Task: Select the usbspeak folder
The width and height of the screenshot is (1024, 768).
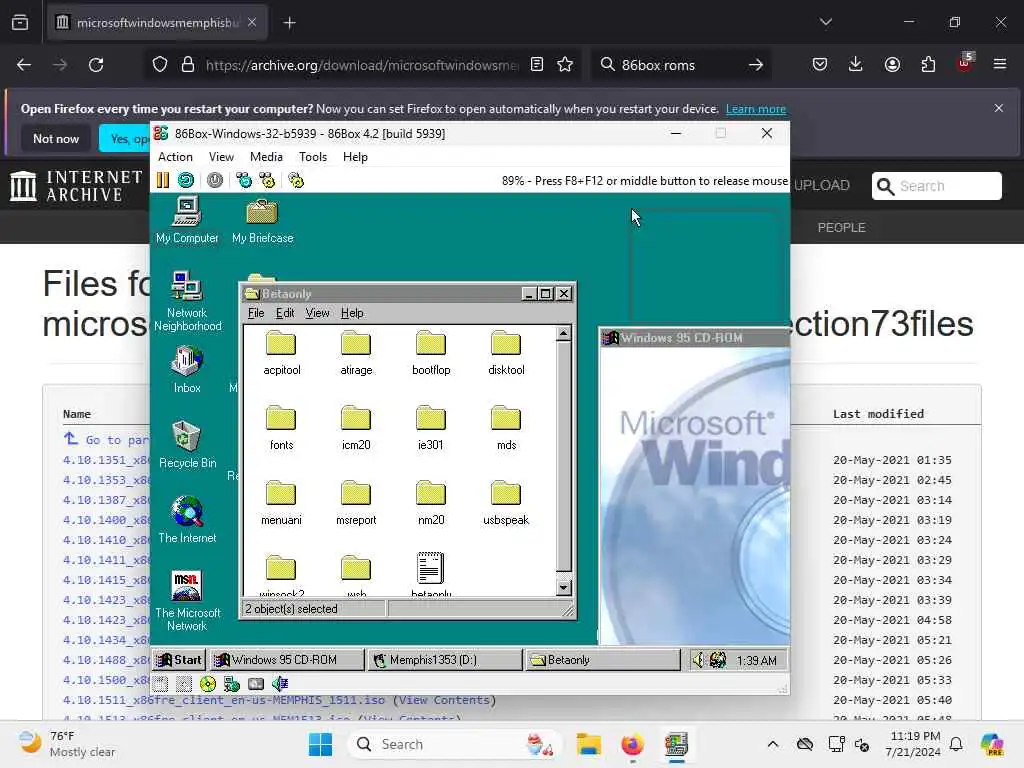Action: [x=506, y=503]
